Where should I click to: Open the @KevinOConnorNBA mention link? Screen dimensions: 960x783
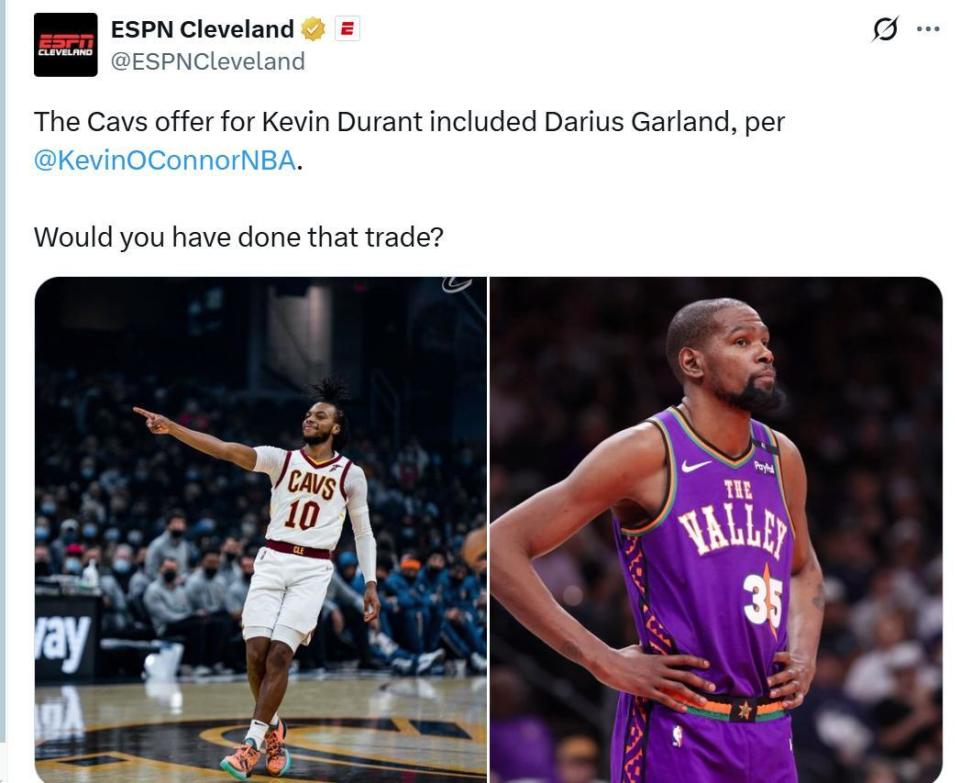[x=165, y=160]
